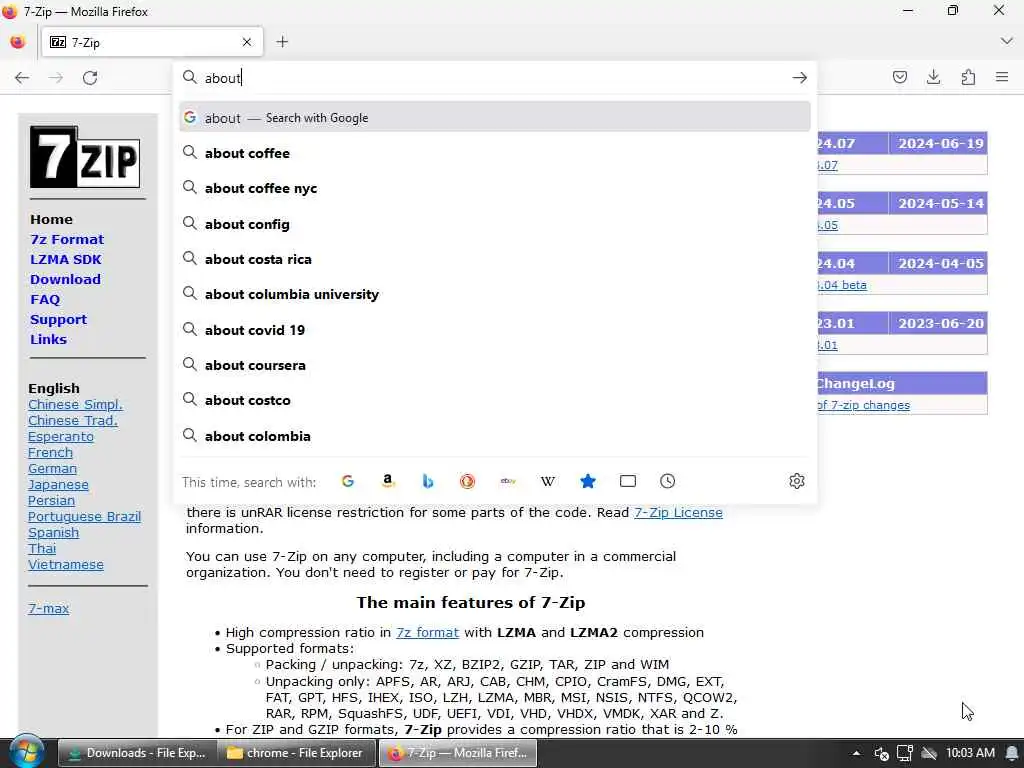This screenshot has width=1024, height=768.
Task: Open the LZMA SDK sidebar link
Action: click(x=65, y=259)
